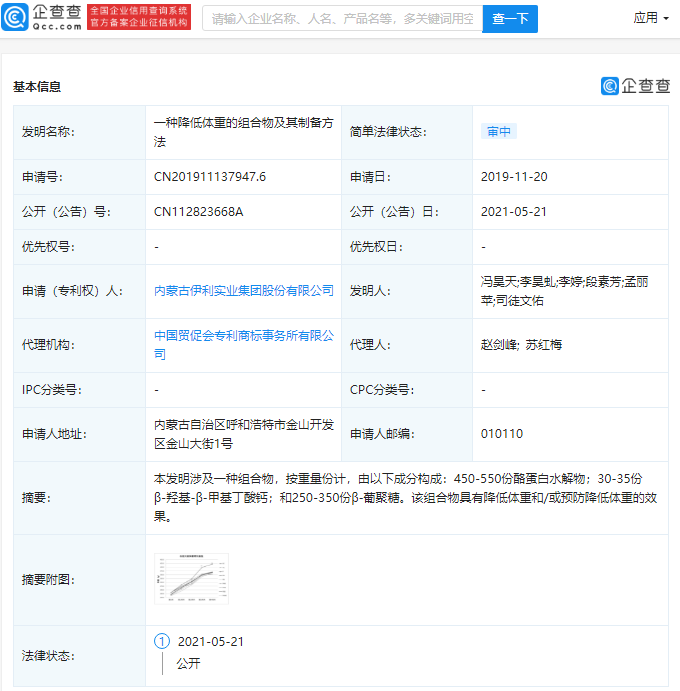Open agency link 中国贸促会专利商标事务所有限公司
This screenshot has height=691, width=680.
tap(244, 345)
